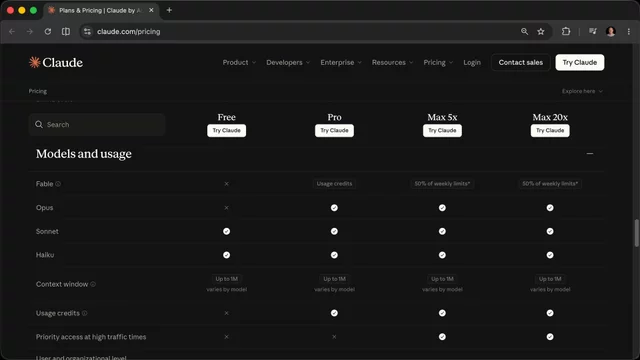Open the Enterprise dropdown menu
Image resolution: width=640 pixels, height=360 pixels.
[x=341, y=62]
